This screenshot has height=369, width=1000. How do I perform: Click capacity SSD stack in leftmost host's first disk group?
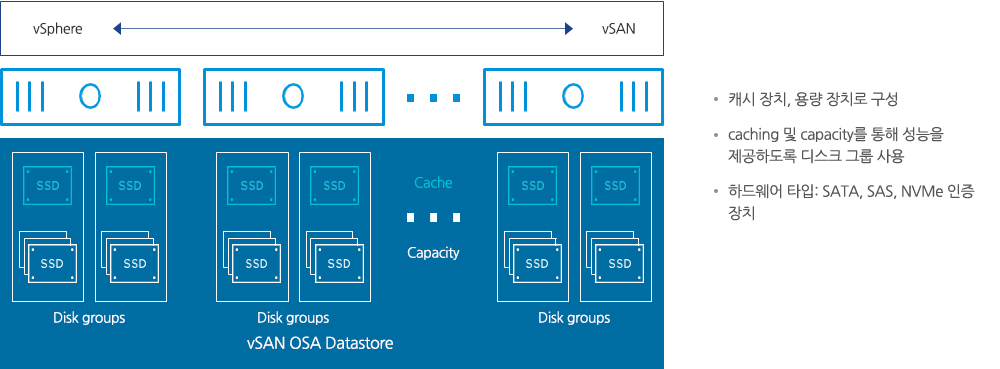[x=48, y=257]
